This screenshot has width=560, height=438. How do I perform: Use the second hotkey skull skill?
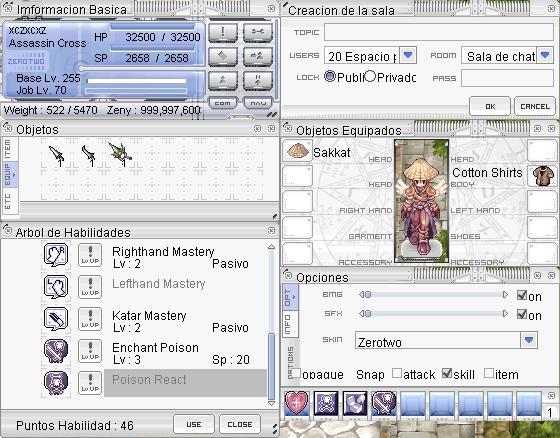[x=326, y=403]
